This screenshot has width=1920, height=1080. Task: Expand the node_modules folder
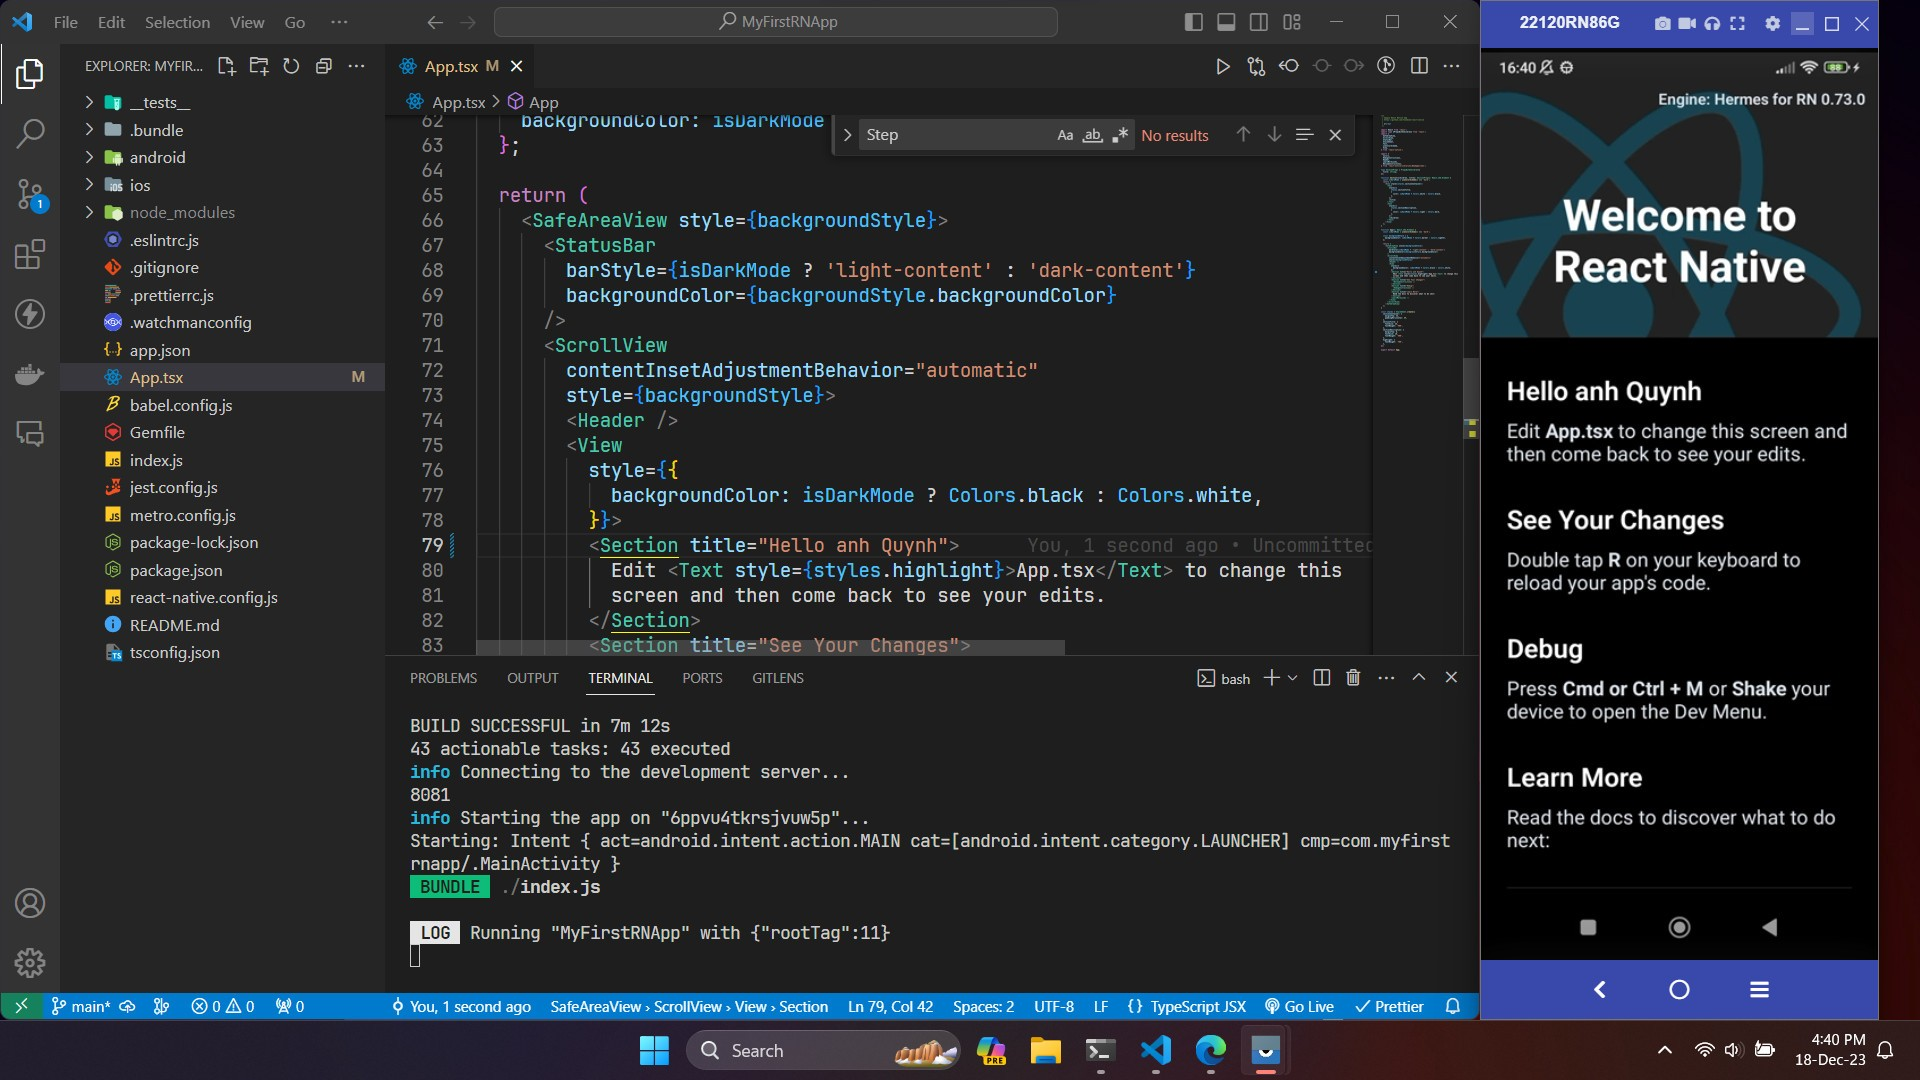click(89, 212)
